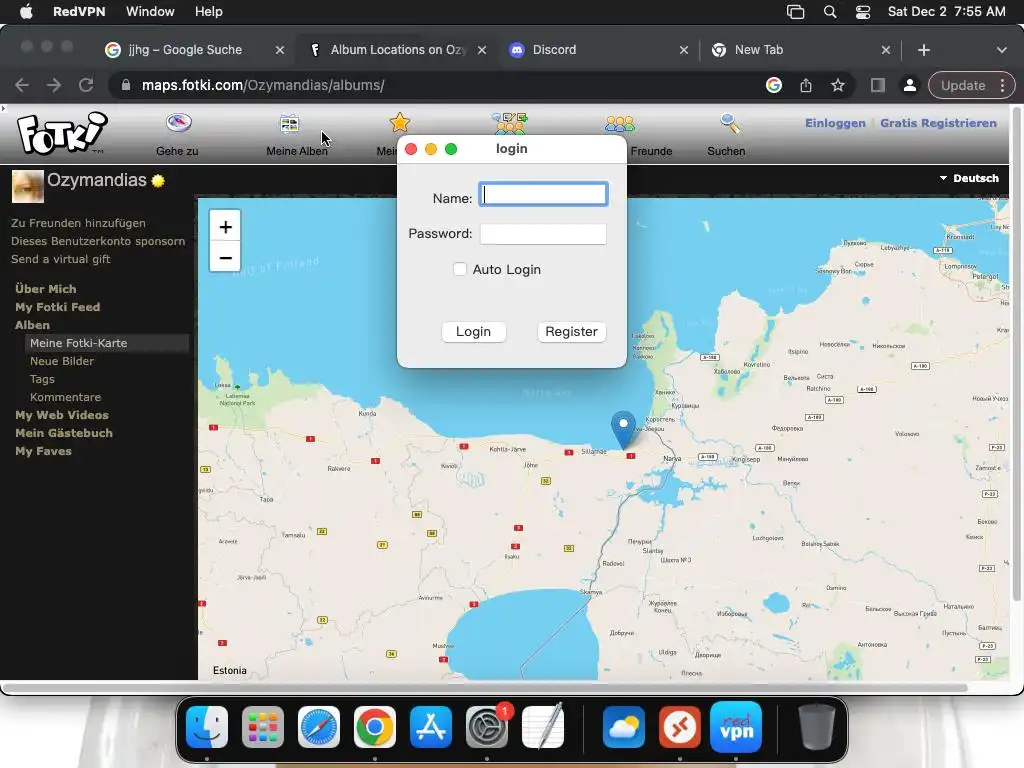1024x768 pixels.
Task: Click the Gratis Registrieren link
Action: (938, 123)
